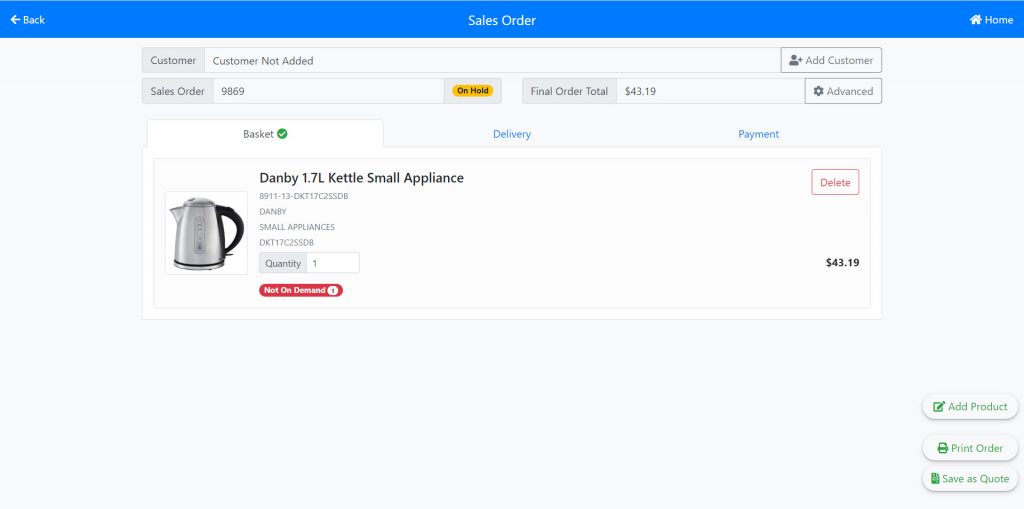Switch to the Payment tab
The width and height of the screenshot is (1024, 509).
758,134
